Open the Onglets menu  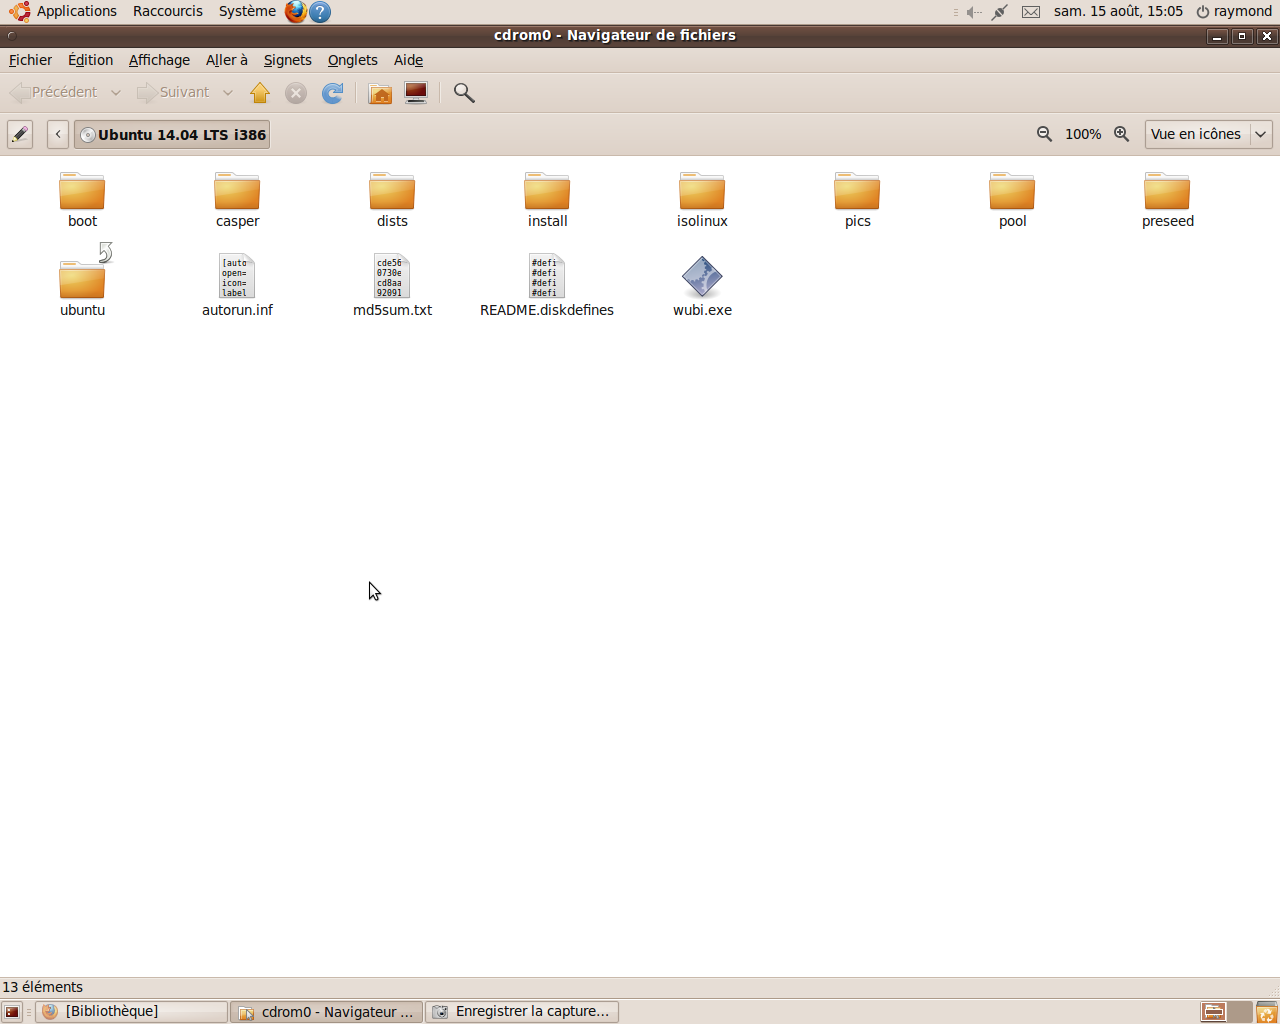353,60
